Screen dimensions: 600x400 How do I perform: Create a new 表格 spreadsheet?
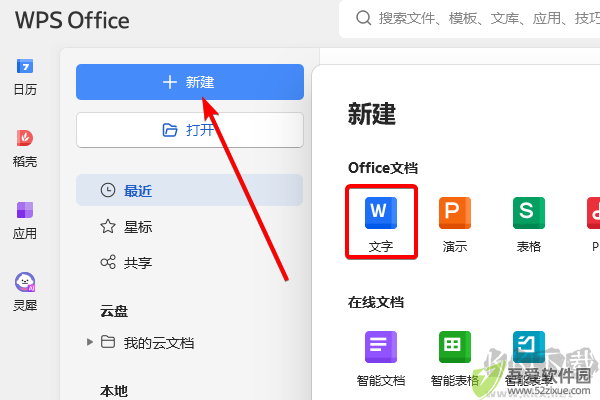coord(529,224)
